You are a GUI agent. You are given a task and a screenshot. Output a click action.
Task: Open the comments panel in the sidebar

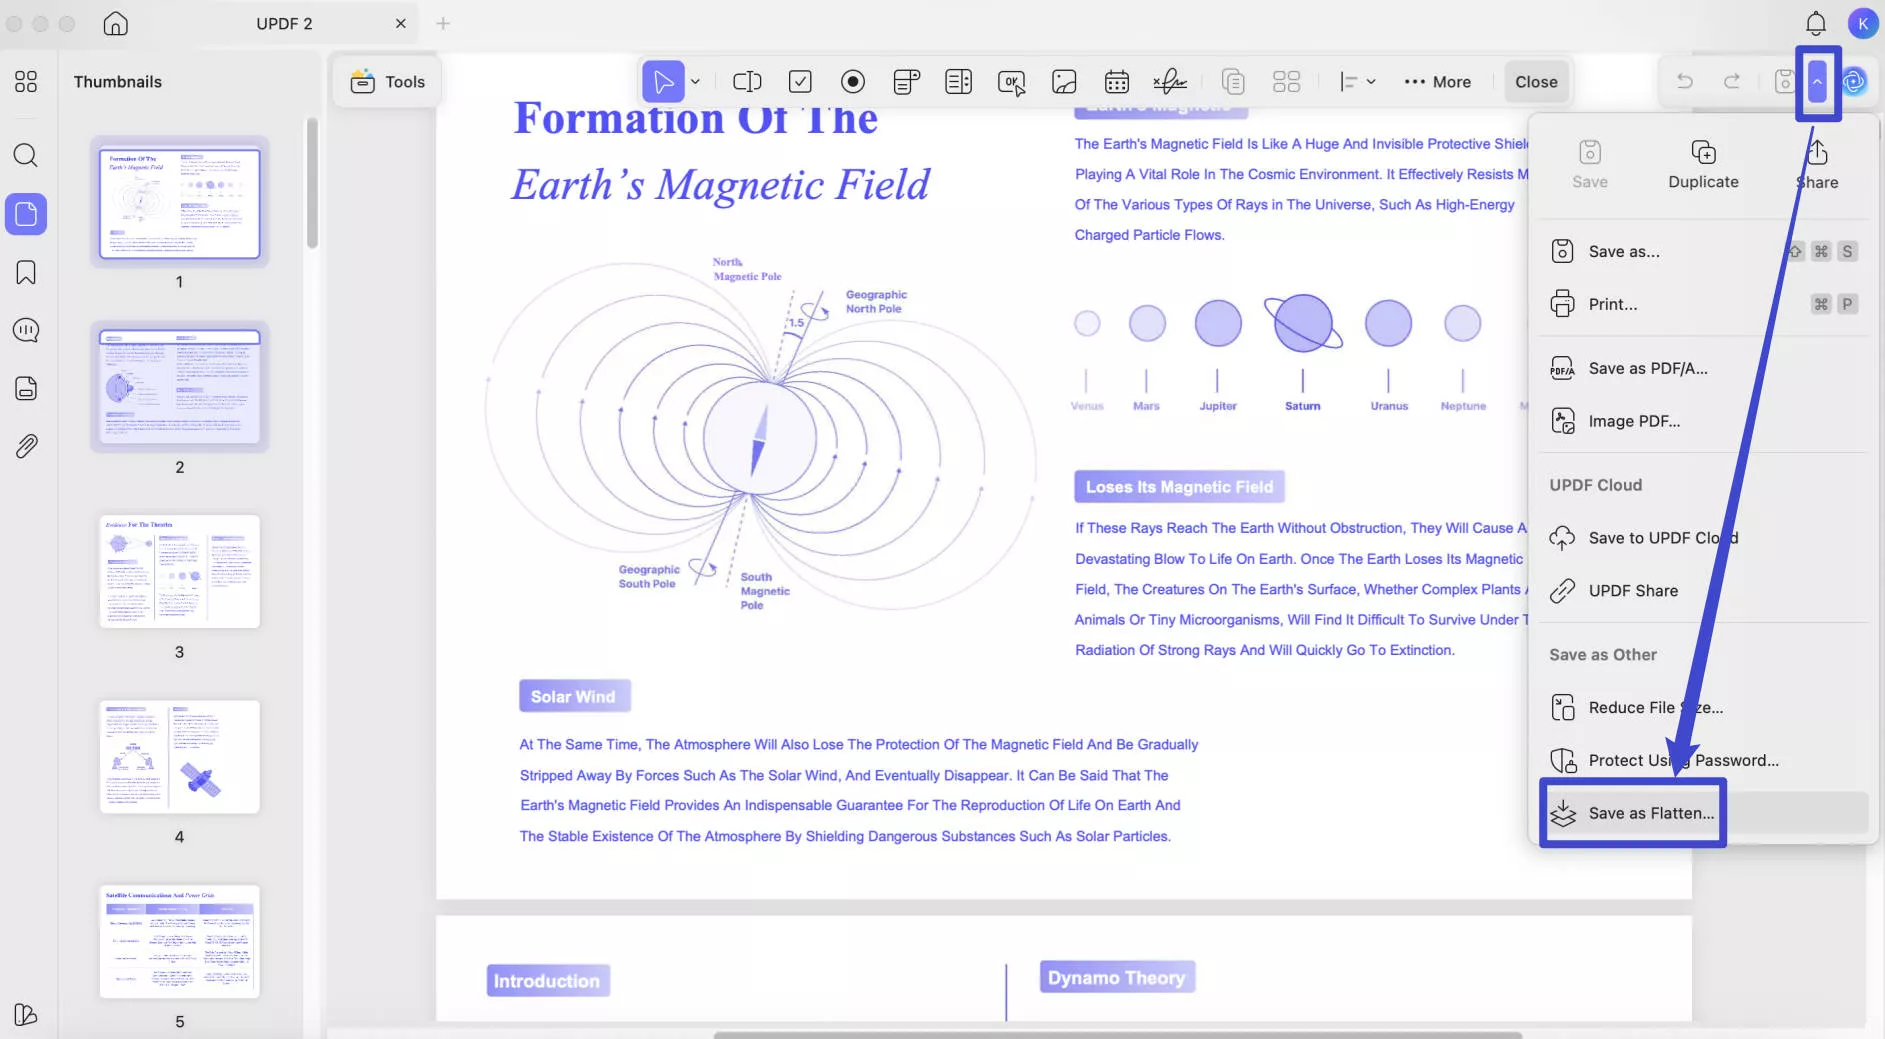[26, 330]
